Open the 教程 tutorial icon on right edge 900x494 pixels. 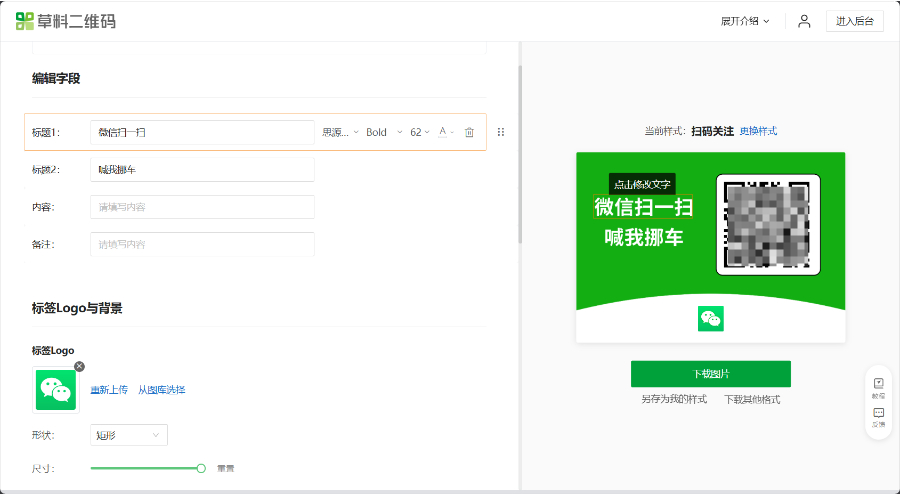(878, 387)
